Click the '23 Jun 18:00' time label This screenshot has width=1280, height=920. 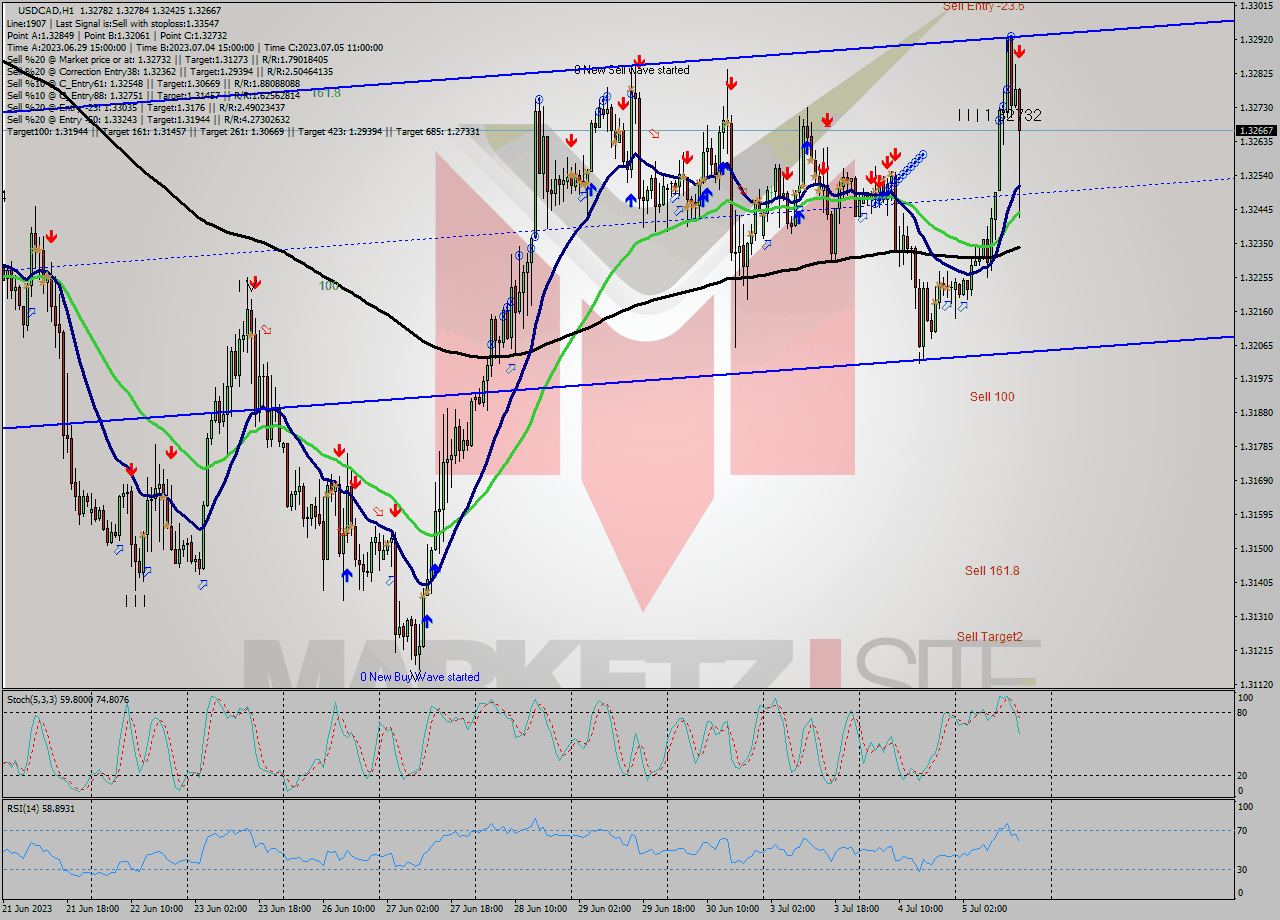click(x=286, y=909)
